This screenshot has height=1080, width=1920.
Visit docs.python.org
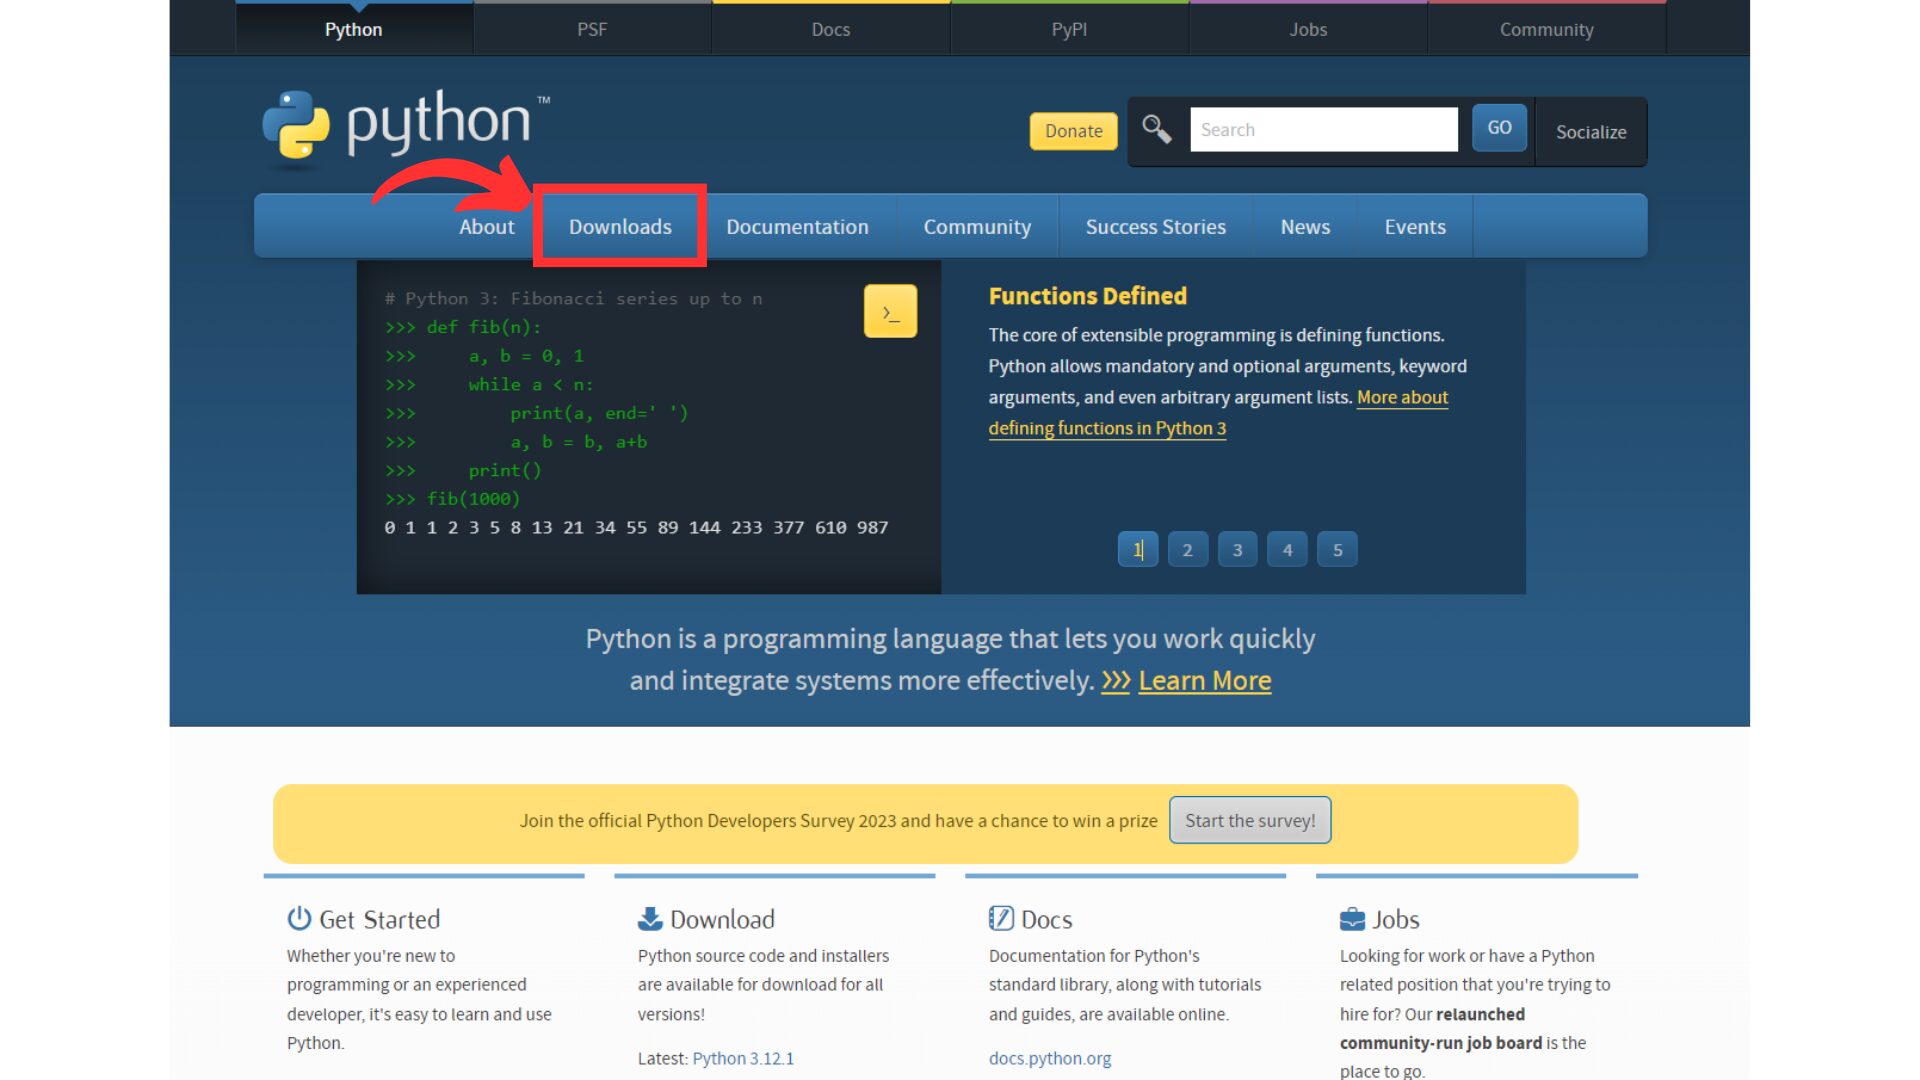(x=1049, y=1058)
